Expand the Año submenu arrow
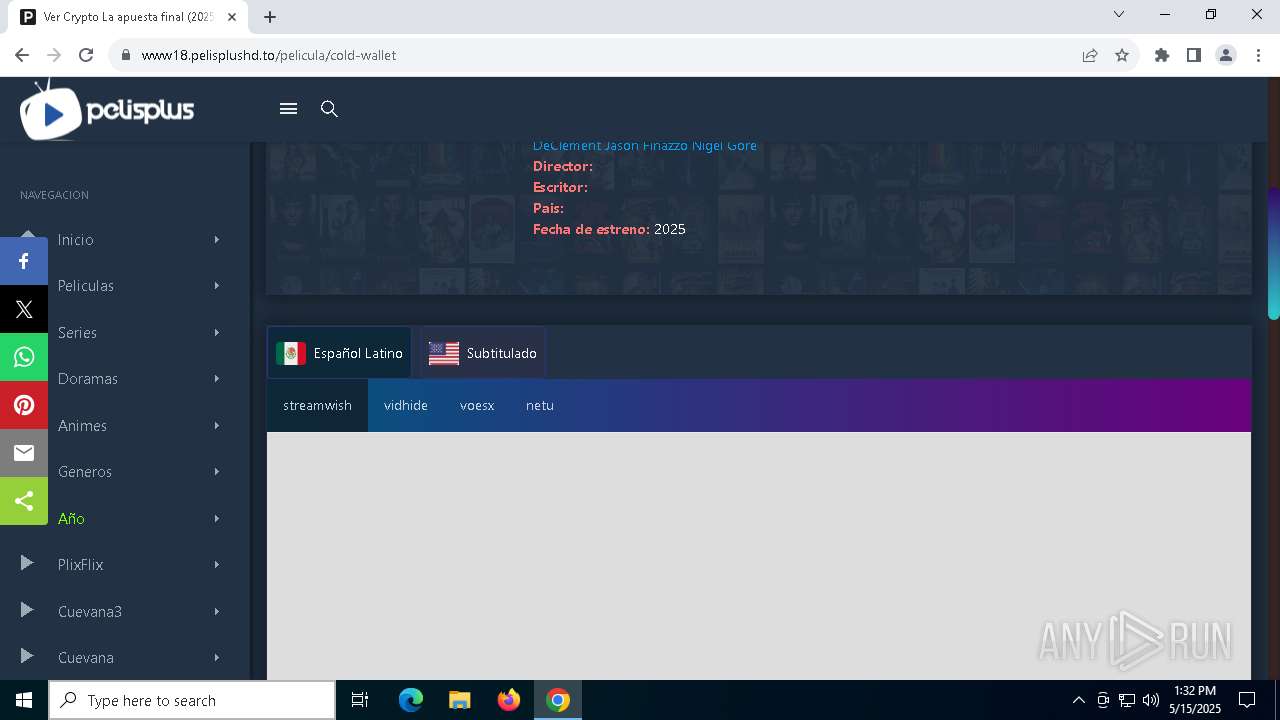 point(216,518)
